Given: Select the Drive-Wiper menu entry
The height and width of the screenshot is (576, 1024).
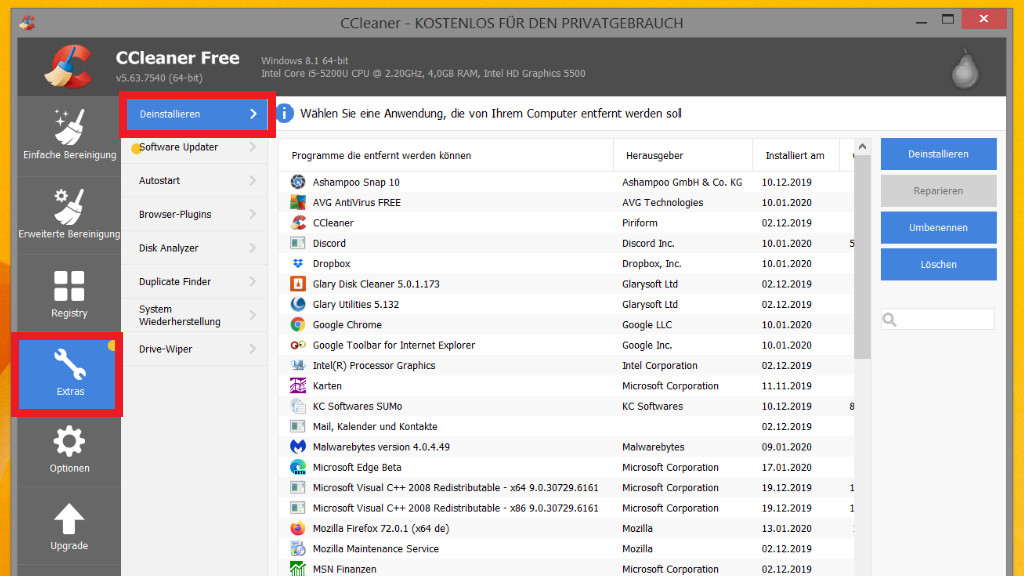Looking at the screenshot, I should [166, 349].
